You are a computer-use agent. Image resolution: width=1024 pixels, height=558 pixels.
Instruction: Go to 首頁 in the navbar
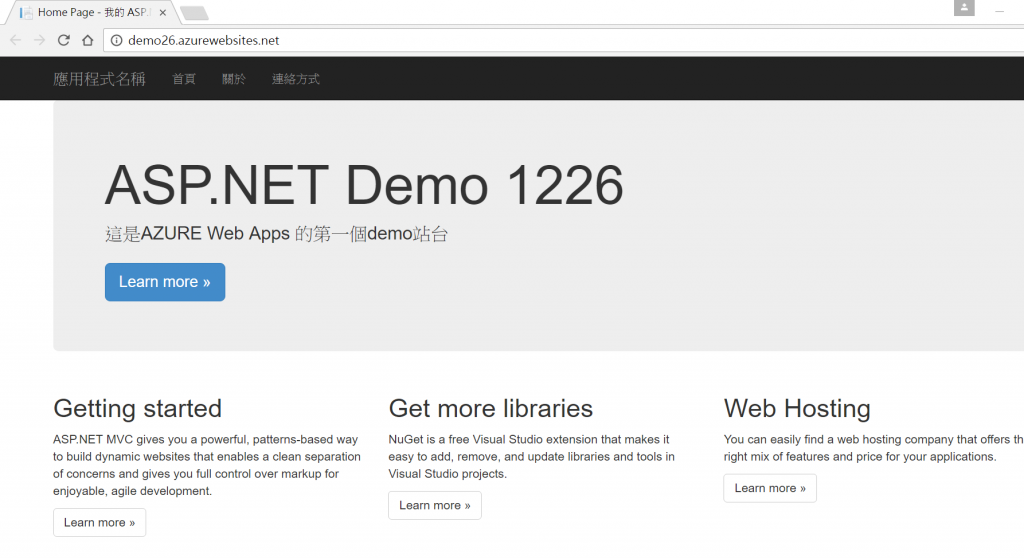184,79
